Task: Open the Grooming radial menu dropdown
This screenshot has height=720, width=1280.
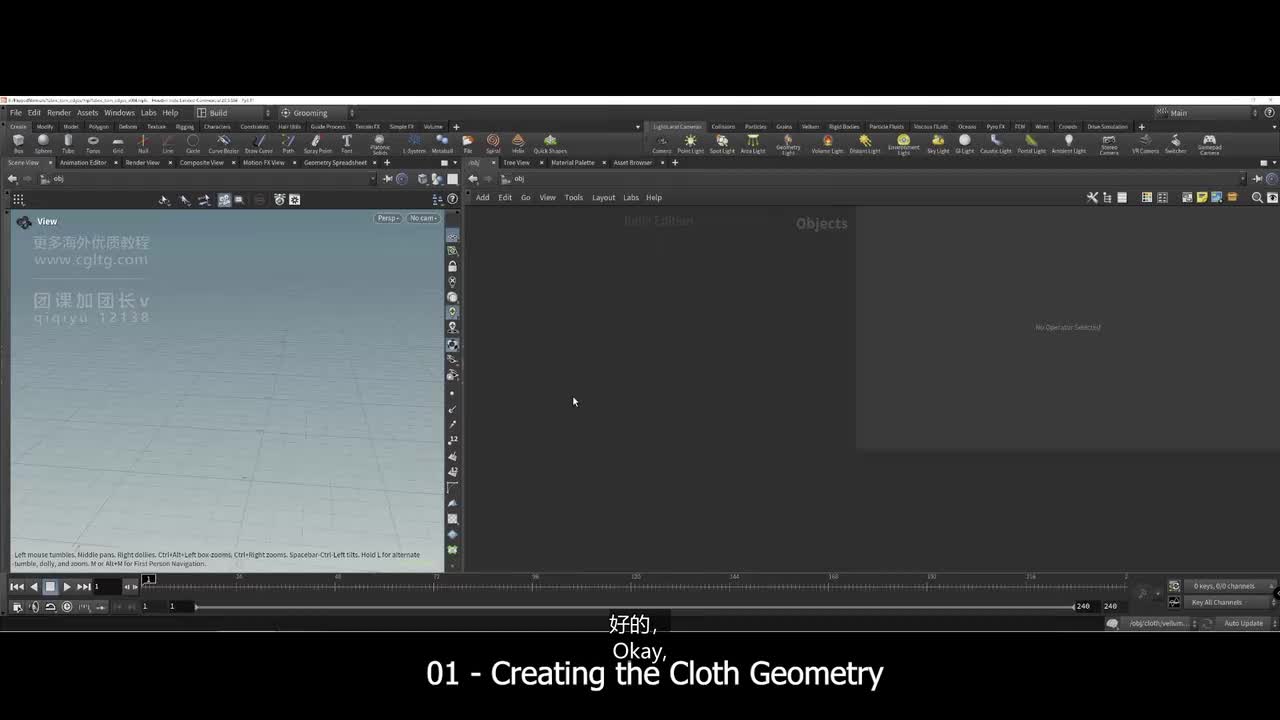Action: click(x=319, y=113)
